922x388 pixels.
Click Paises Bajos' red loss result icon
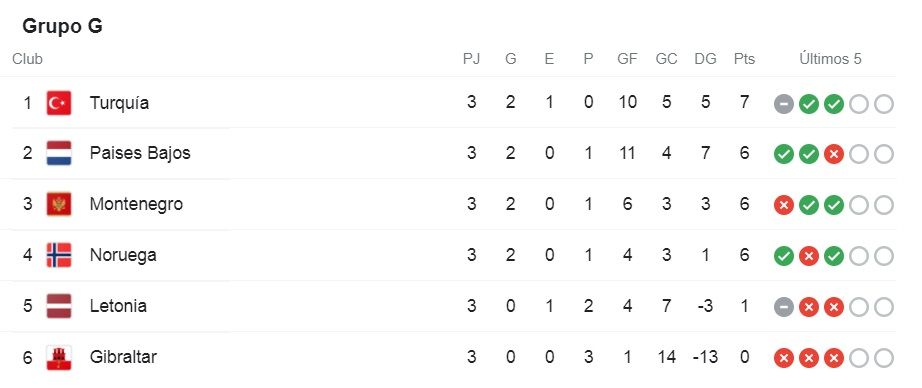(x=834, y=155)
